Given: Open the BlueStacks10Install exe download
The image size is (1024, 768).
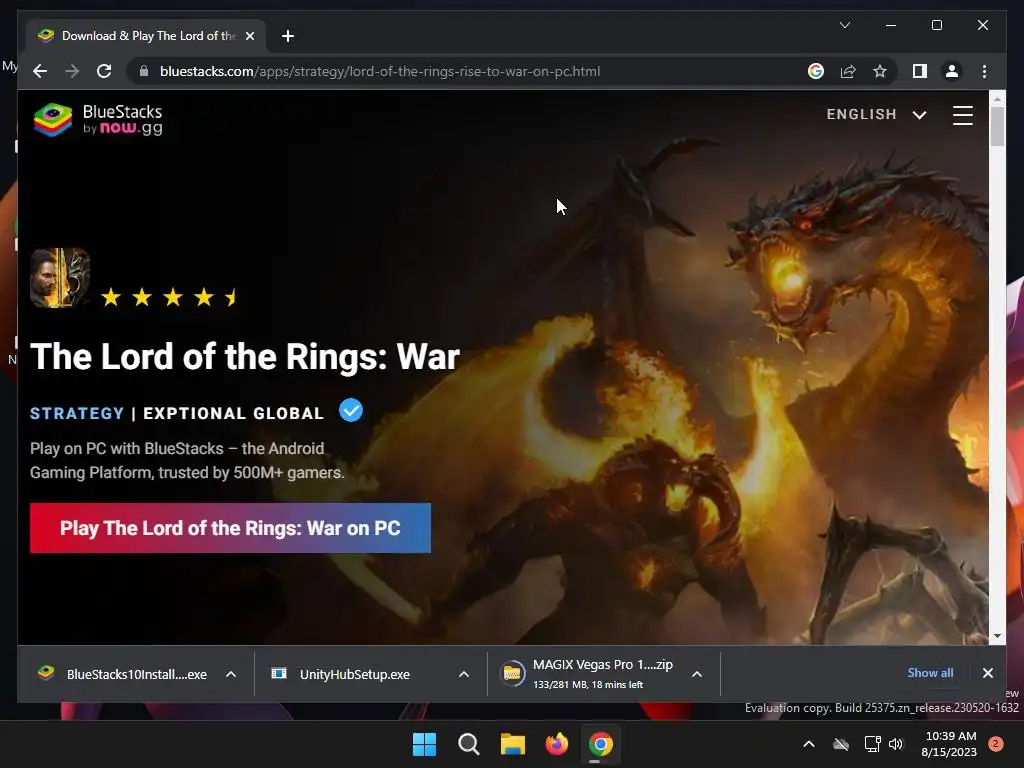Looking at the screenshot, I should pos(124,674).
